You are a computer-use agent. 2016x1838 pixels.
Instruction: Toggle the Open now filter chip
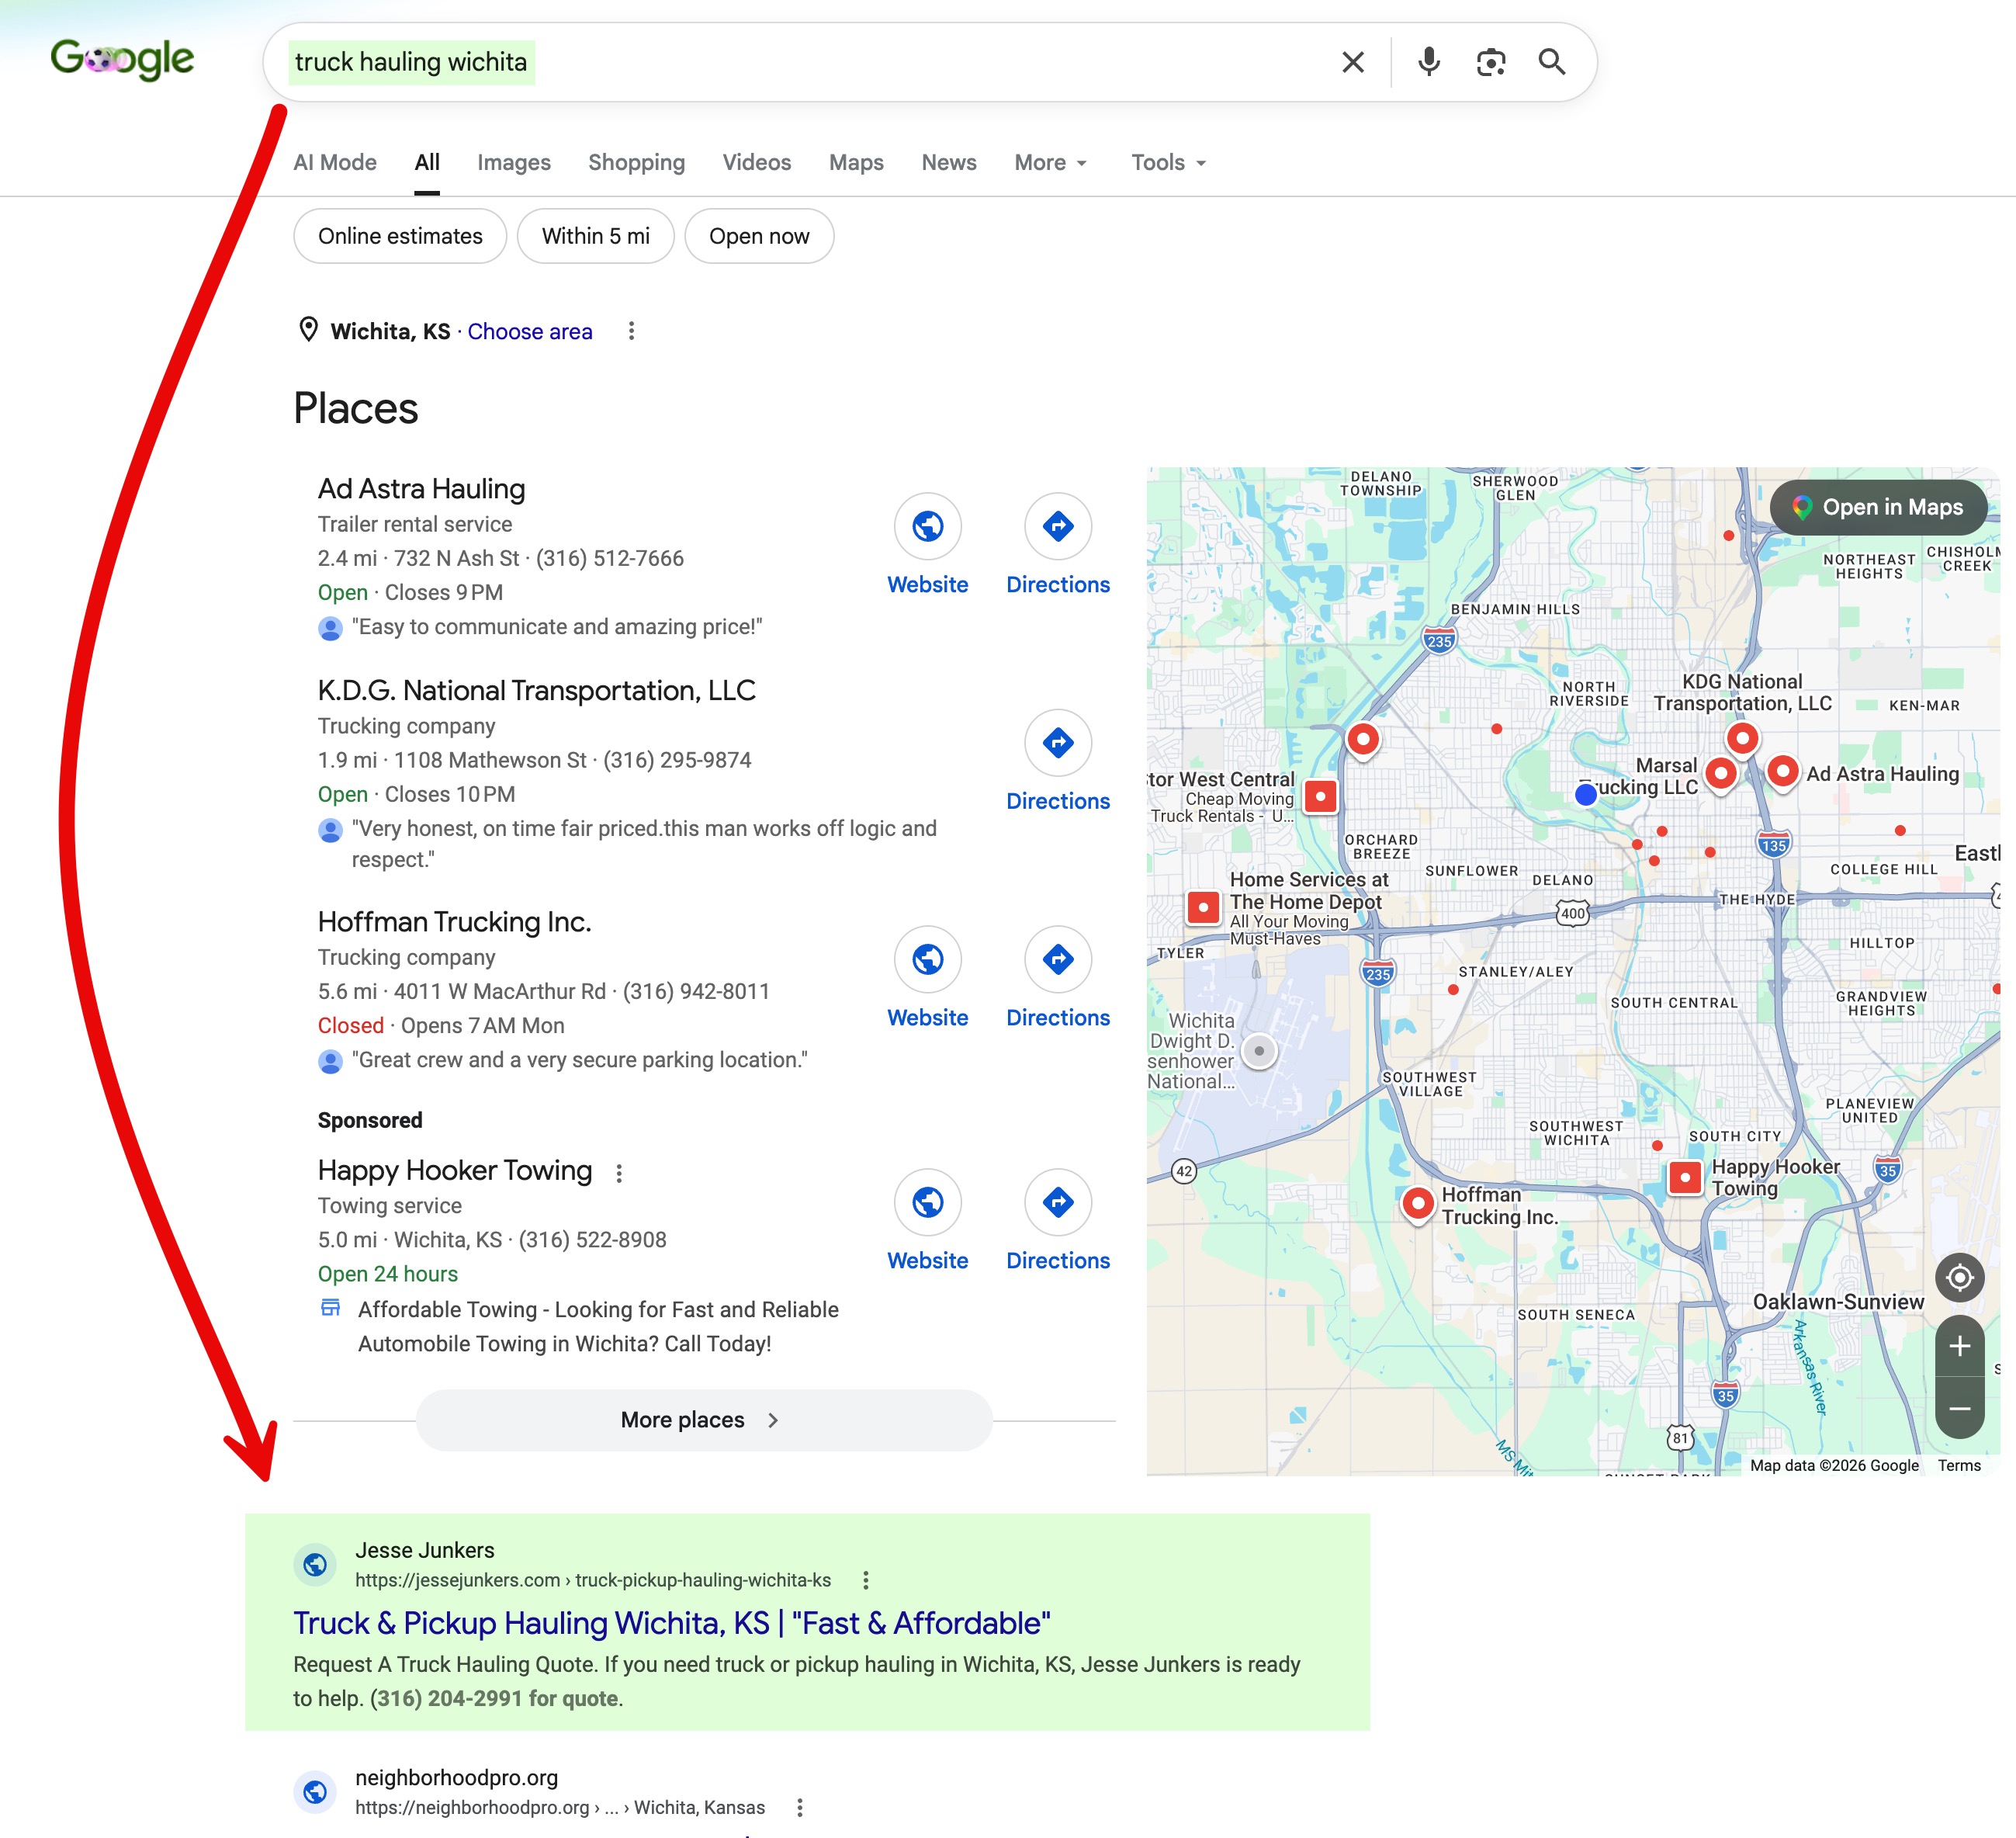759,236
